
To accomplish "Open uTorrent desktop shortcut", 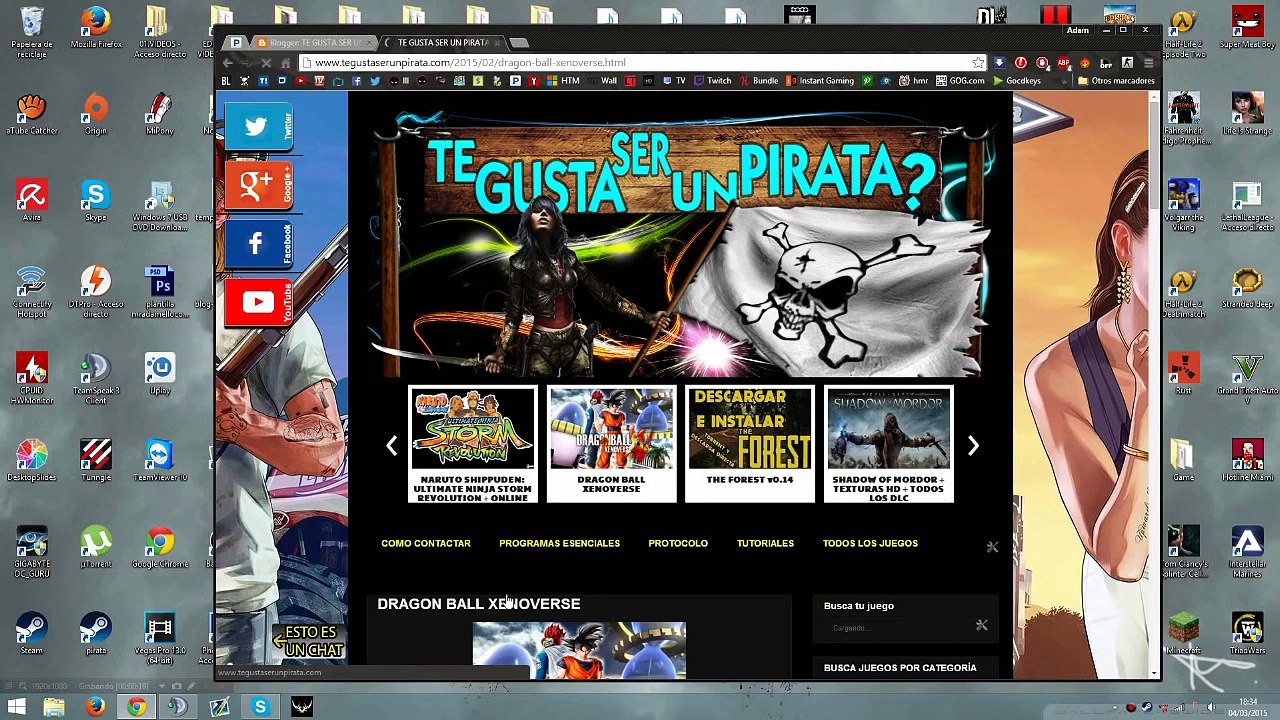I will click(x=96, y=547).
